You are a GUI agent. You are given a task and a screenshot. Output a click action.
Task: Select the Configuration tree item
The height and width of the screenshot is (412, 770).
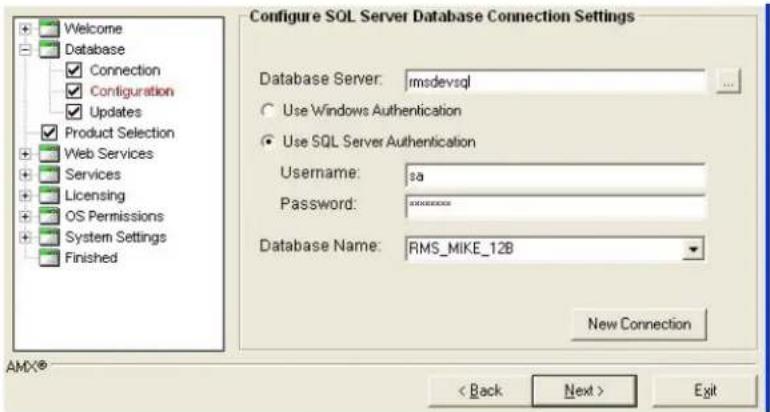pos(132,91)
